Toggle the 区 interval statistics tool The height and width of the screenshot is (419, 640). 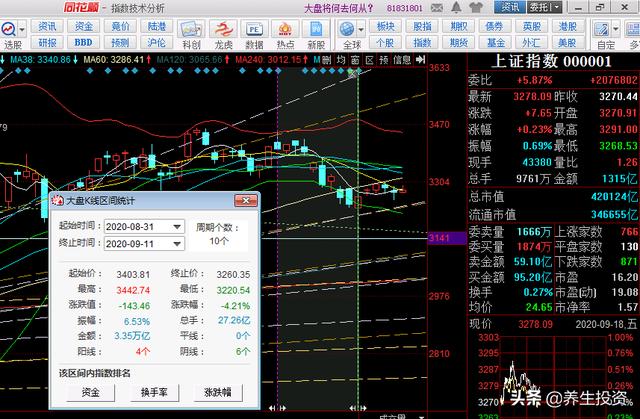point(369,60)
